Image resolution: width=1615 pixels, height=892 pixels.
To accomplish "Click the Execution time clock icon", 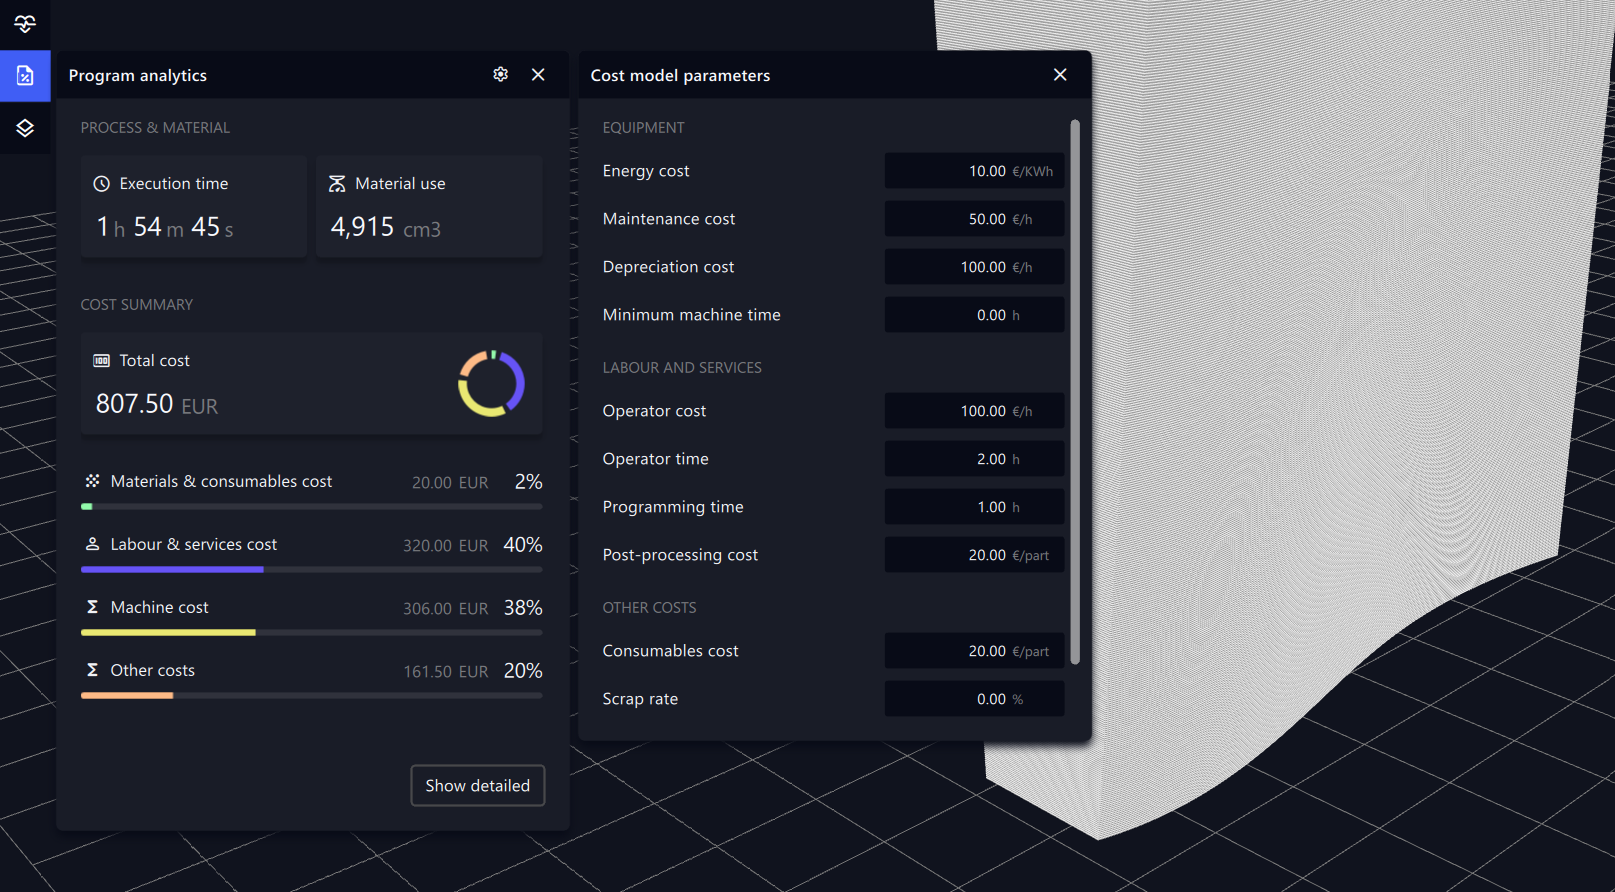I will tap(101, 184).
